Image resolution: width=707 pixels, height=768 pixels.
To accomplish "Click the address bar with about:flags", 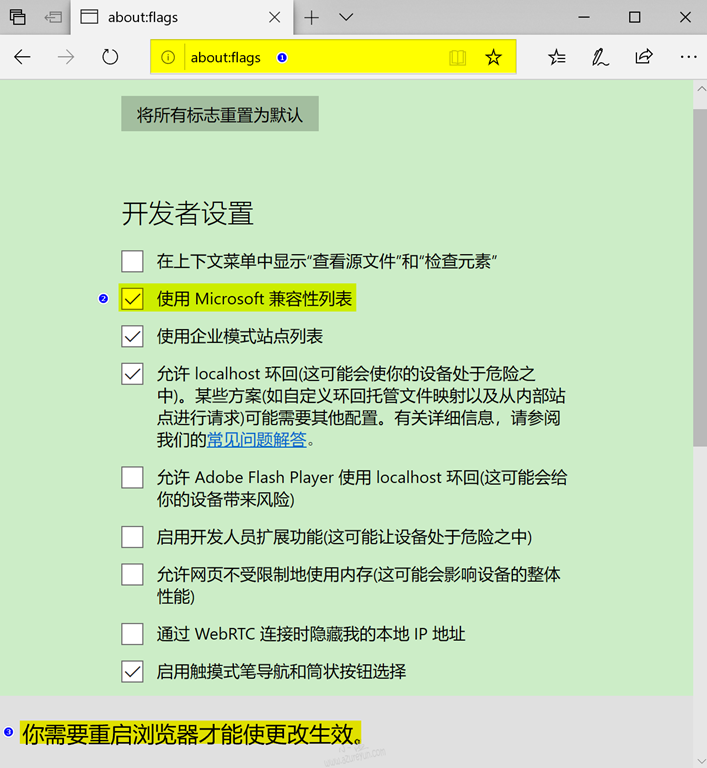I will 333,57.
